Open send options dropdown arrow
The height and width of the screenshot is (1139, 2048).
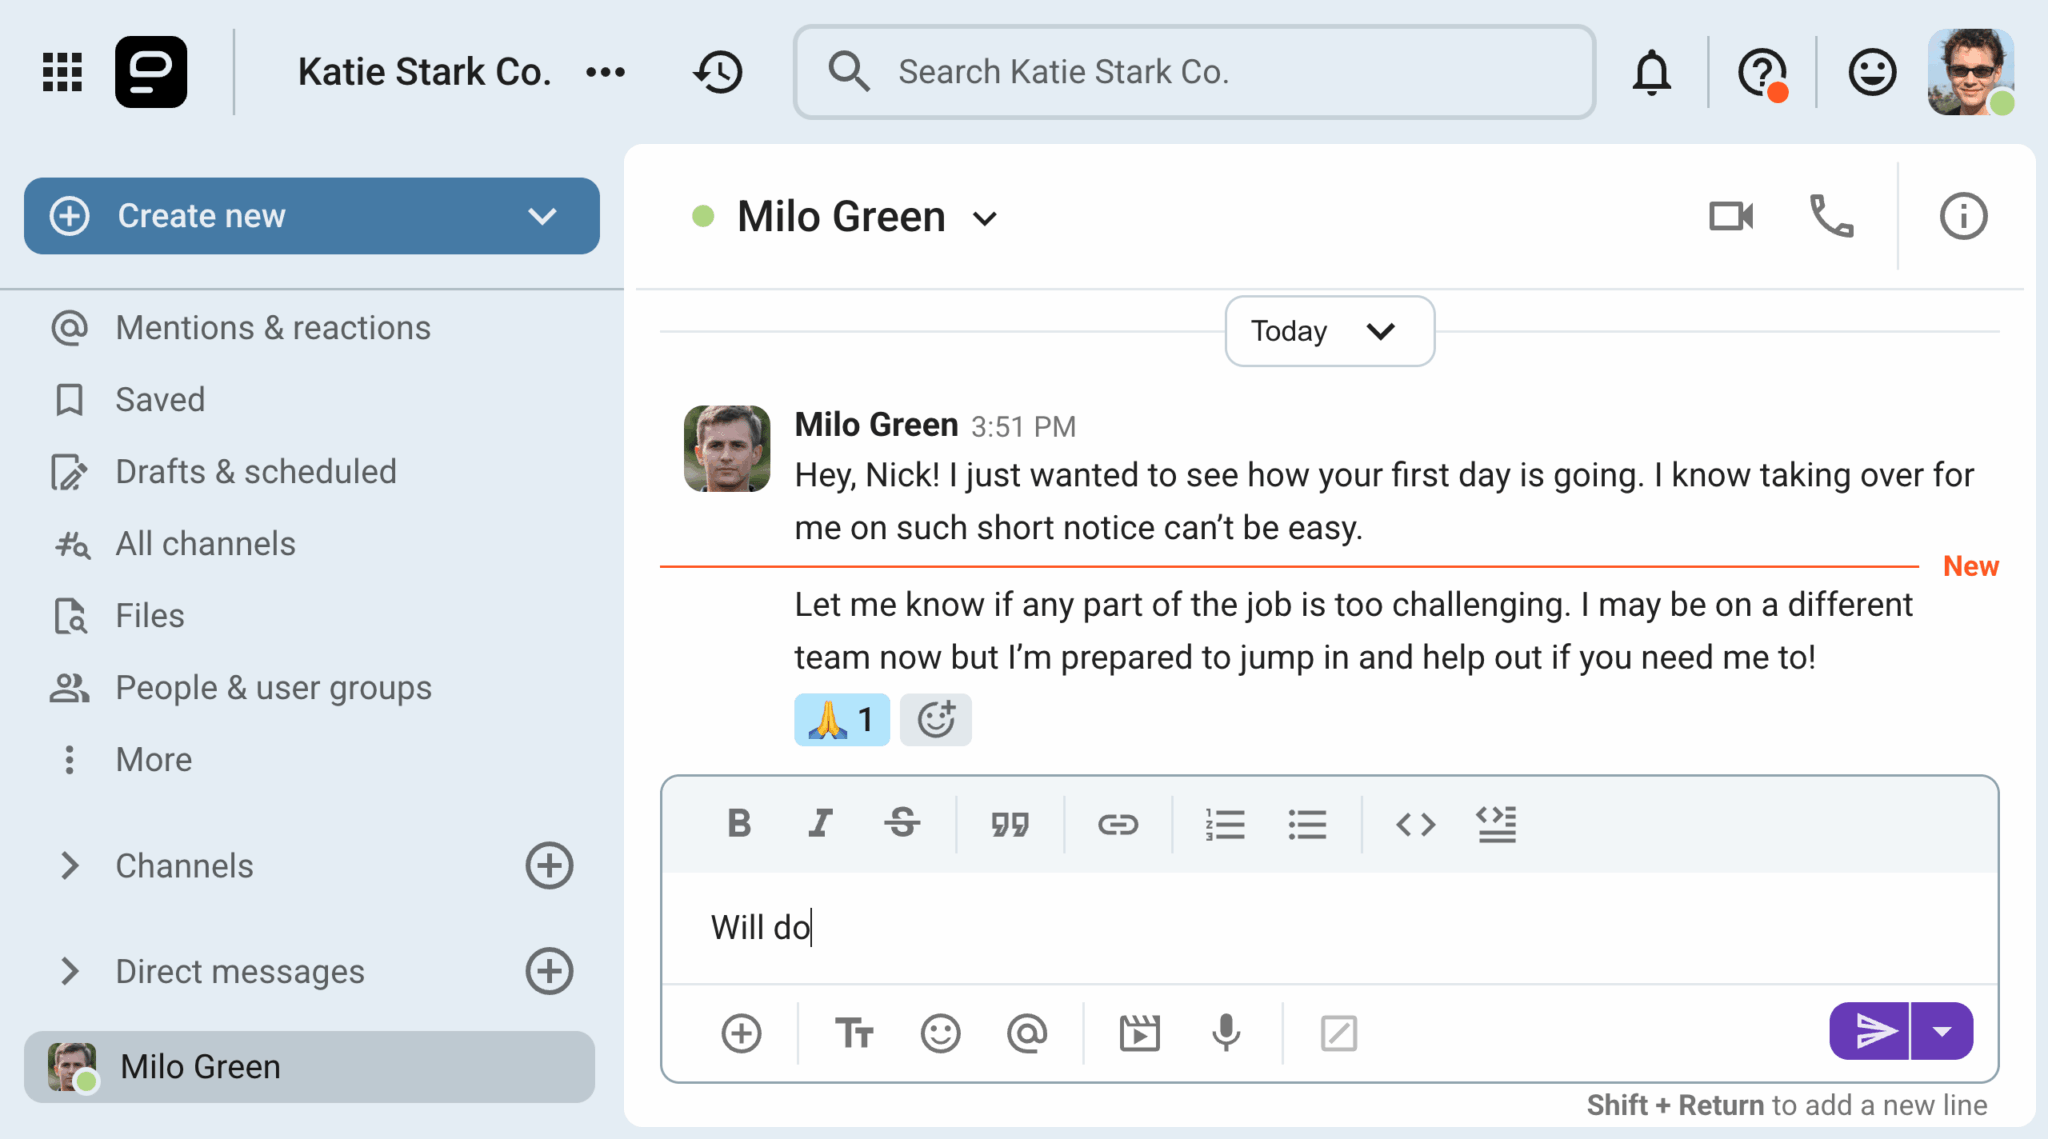click(1942, 1031)
